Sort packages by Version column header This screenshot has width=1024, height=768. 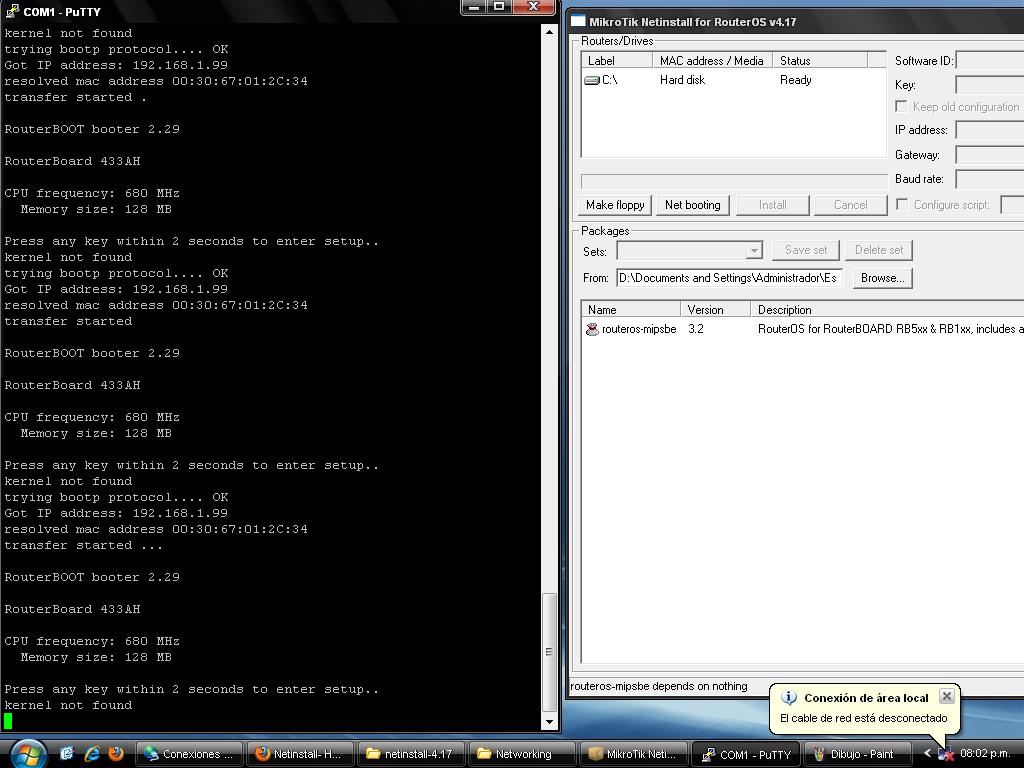click(716, 310)
